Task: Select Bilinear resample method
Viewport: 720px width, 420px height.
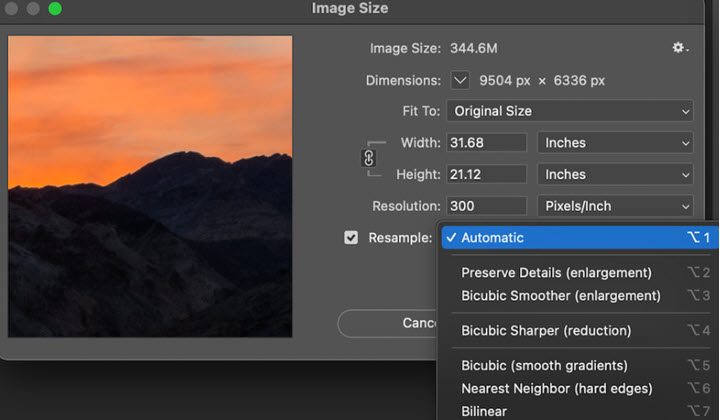Action: (486, 411)
